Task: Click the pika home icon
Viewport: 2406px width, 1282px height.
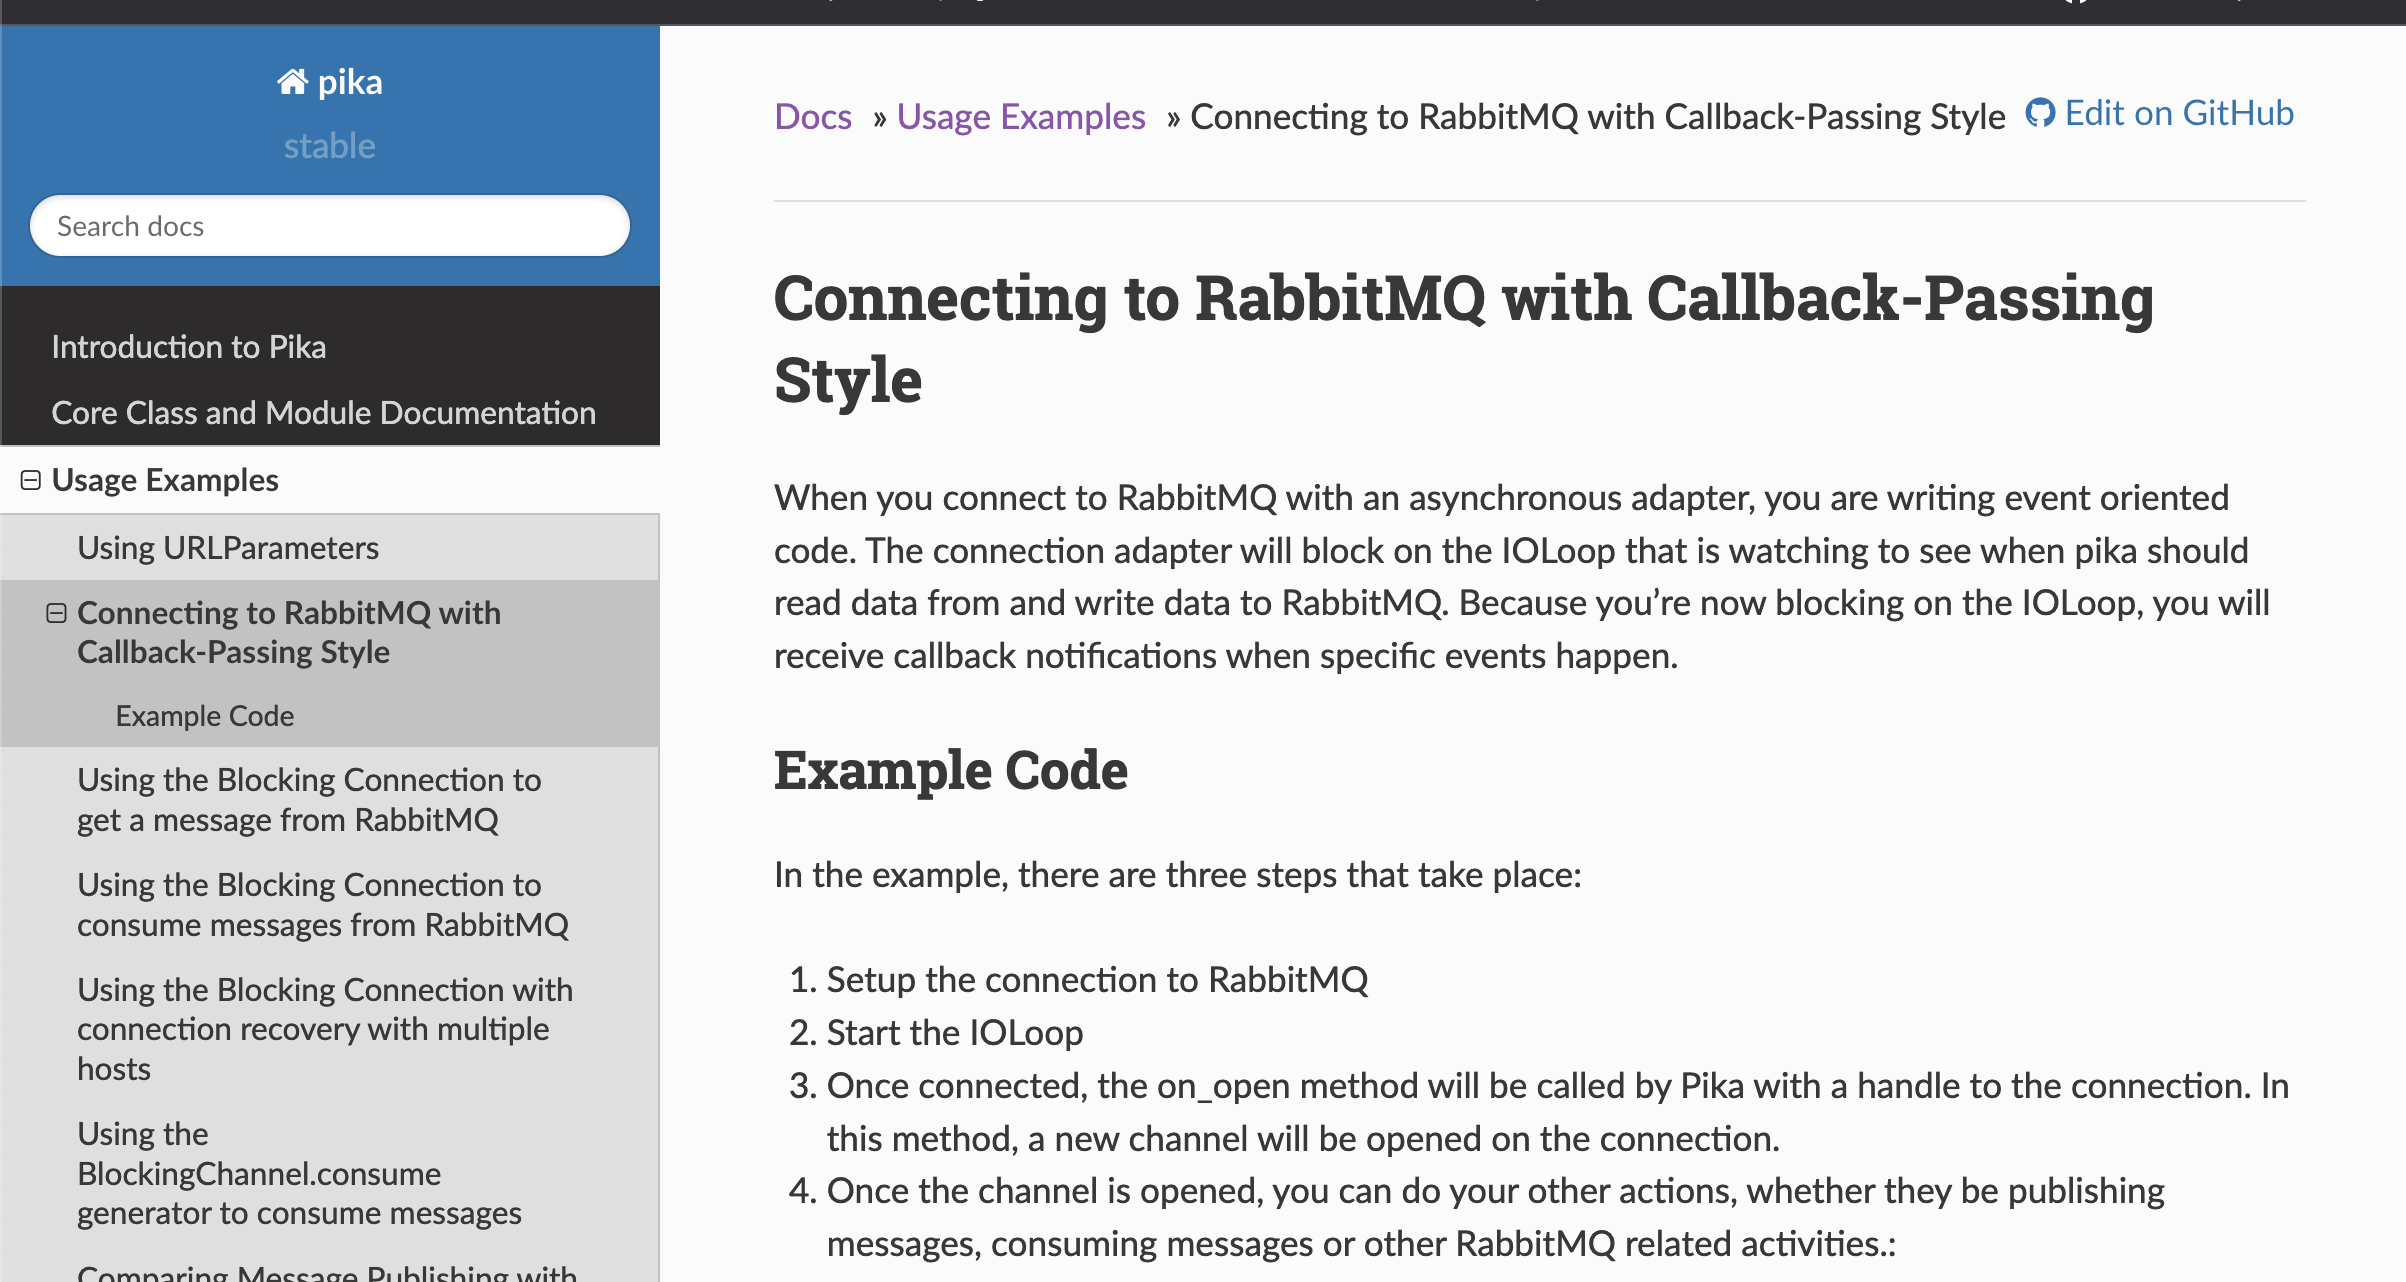Action: 292,82
